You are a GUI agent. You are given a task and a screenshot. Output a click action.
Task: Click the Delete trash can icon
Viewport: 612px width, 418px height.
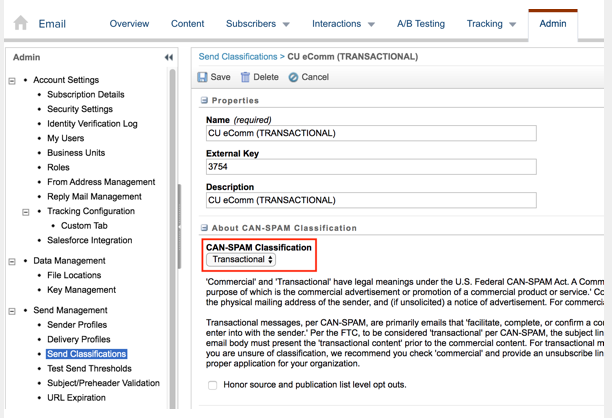(245, 77)
